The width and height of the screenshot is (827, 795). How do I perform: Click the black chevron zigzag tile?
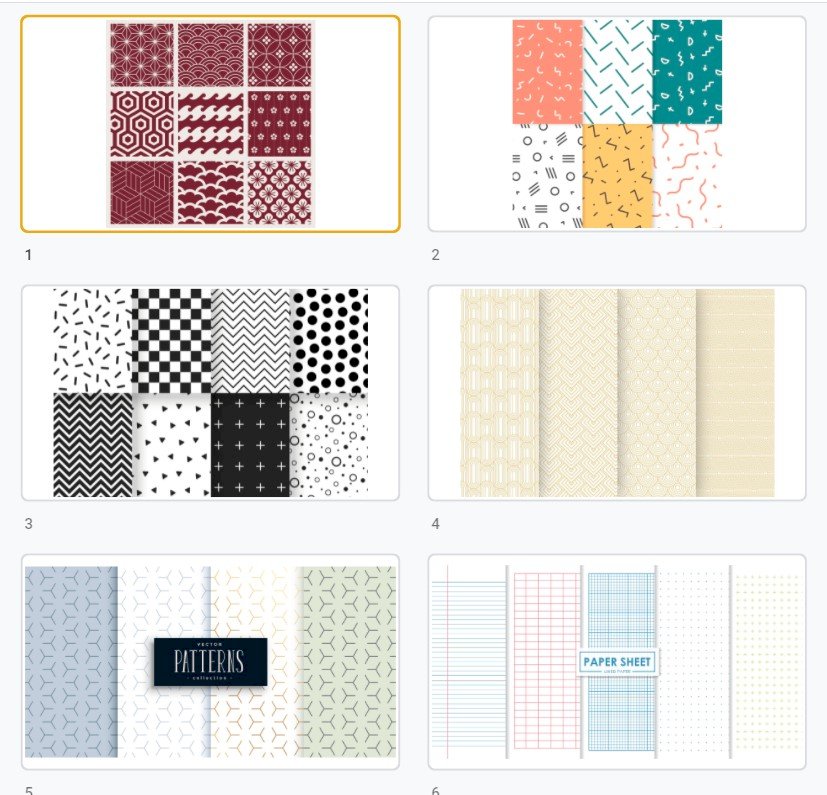tap(93, 445)
